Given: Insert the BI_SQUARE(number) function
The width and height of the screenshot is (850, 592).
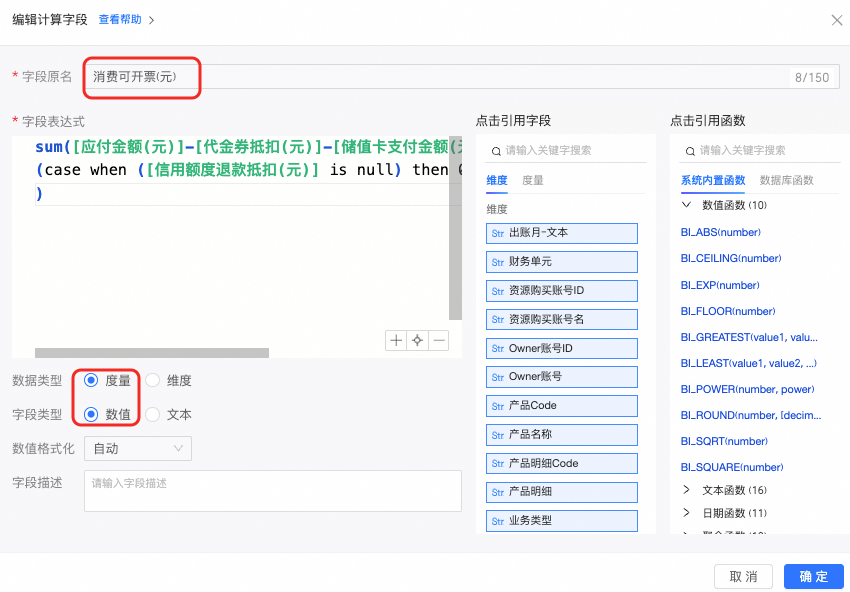Looking at the screenshot, I should (732, 467).
